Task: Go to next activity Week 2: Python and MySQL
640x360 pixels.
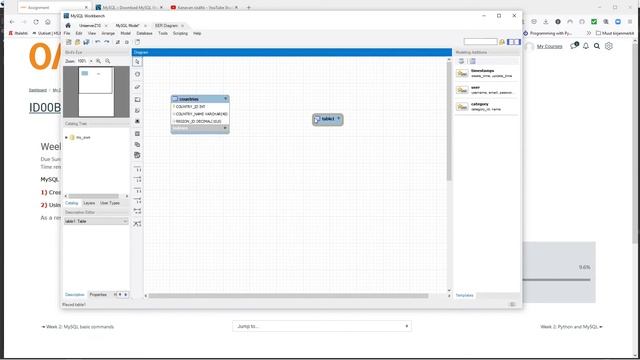Action: coord(571,327)
